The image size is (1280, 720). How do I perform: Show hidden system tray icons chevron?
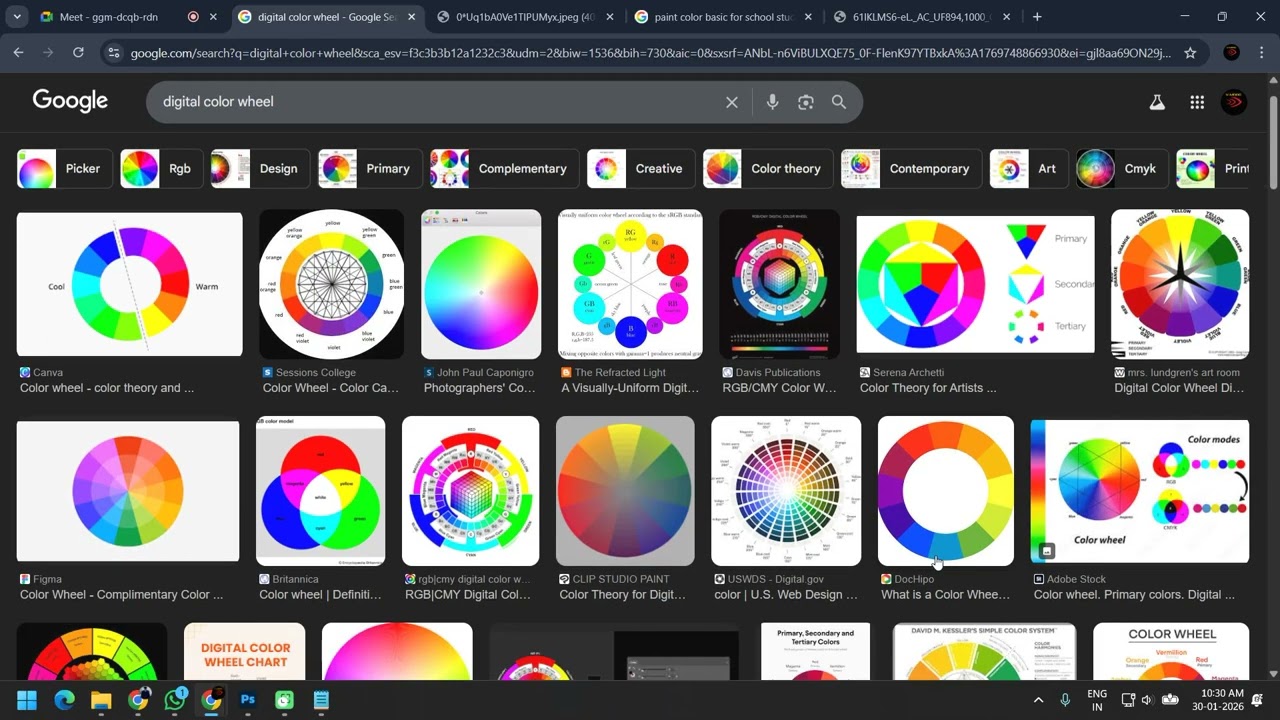1038,700
